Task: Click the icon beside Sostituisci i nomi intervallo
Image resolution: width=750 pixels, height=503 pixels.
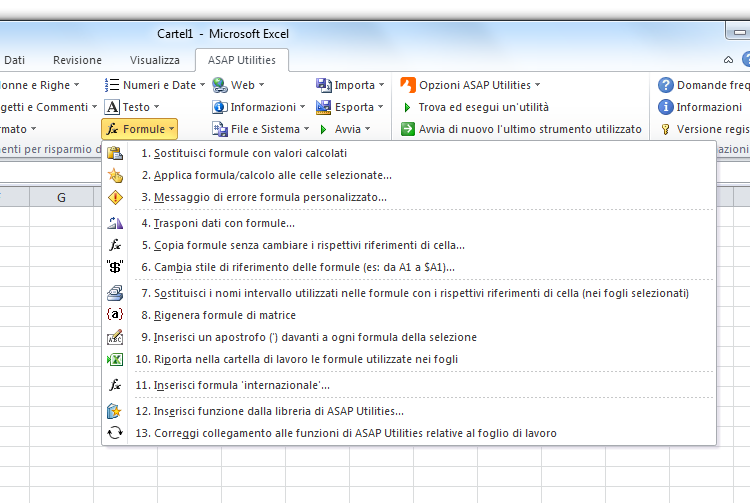Action: point(115,293)
